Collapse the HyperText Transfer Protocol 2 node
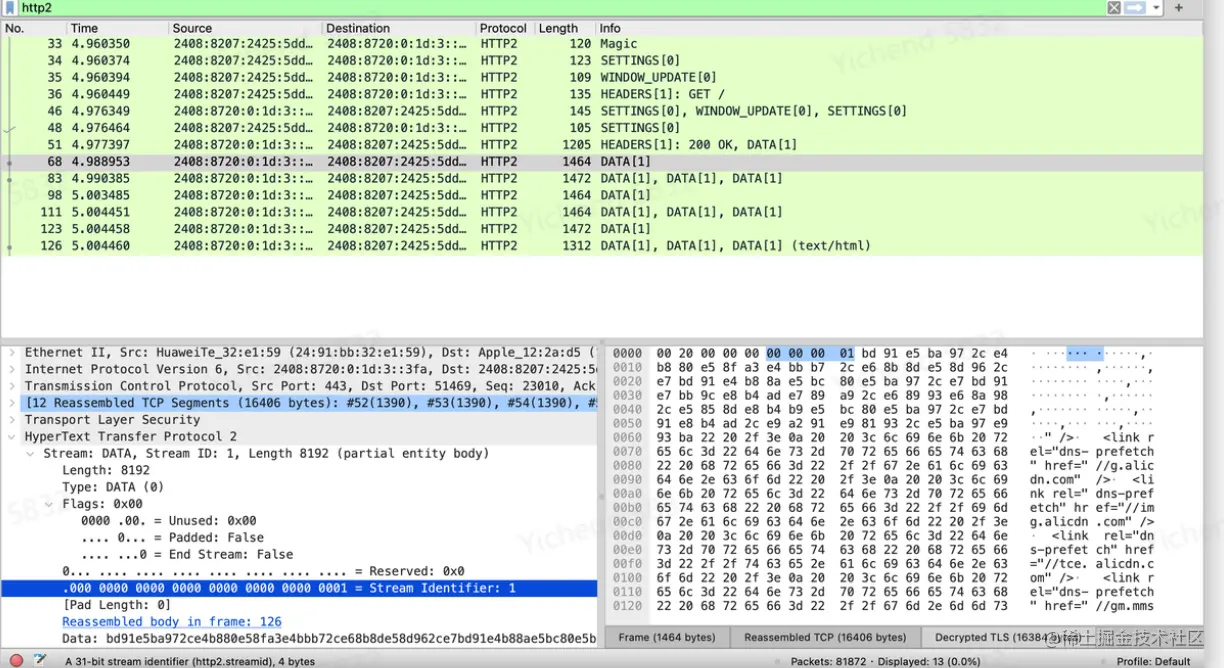1224x668 pixels. pyautogui.click(x=9, y=436)
